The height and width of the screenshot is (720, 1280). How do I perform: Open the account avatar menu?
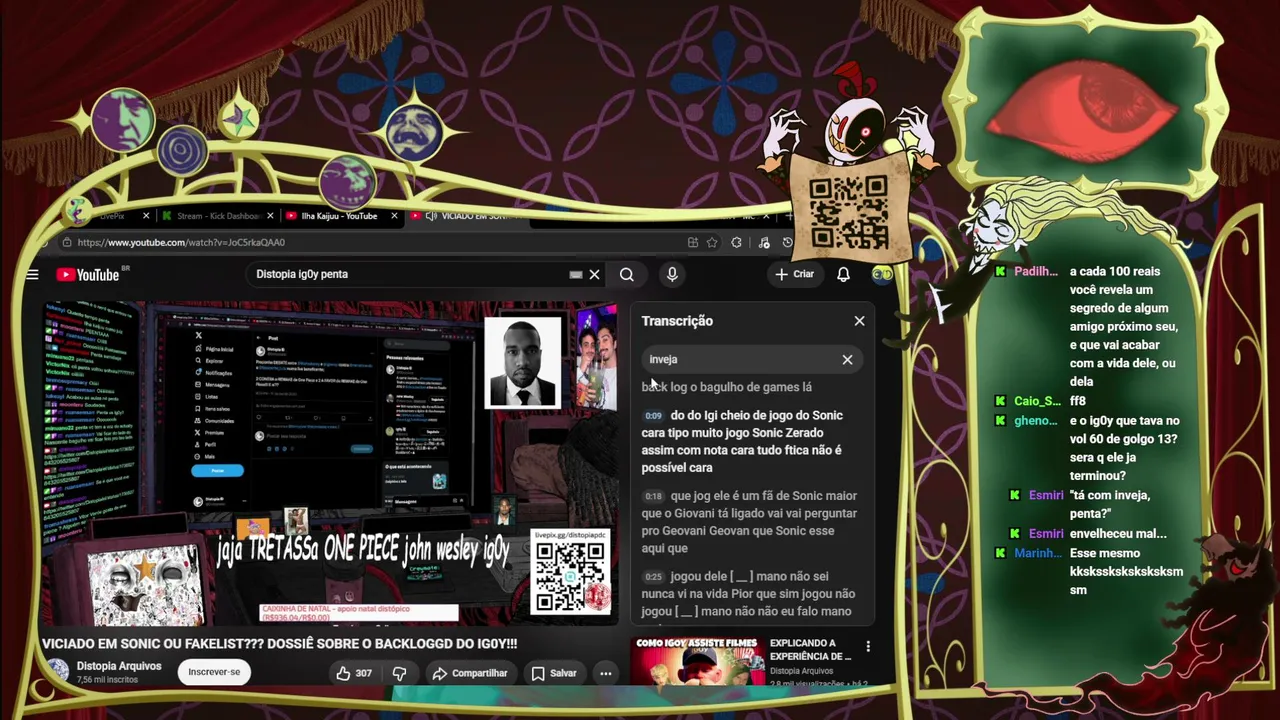click(881, 274)
